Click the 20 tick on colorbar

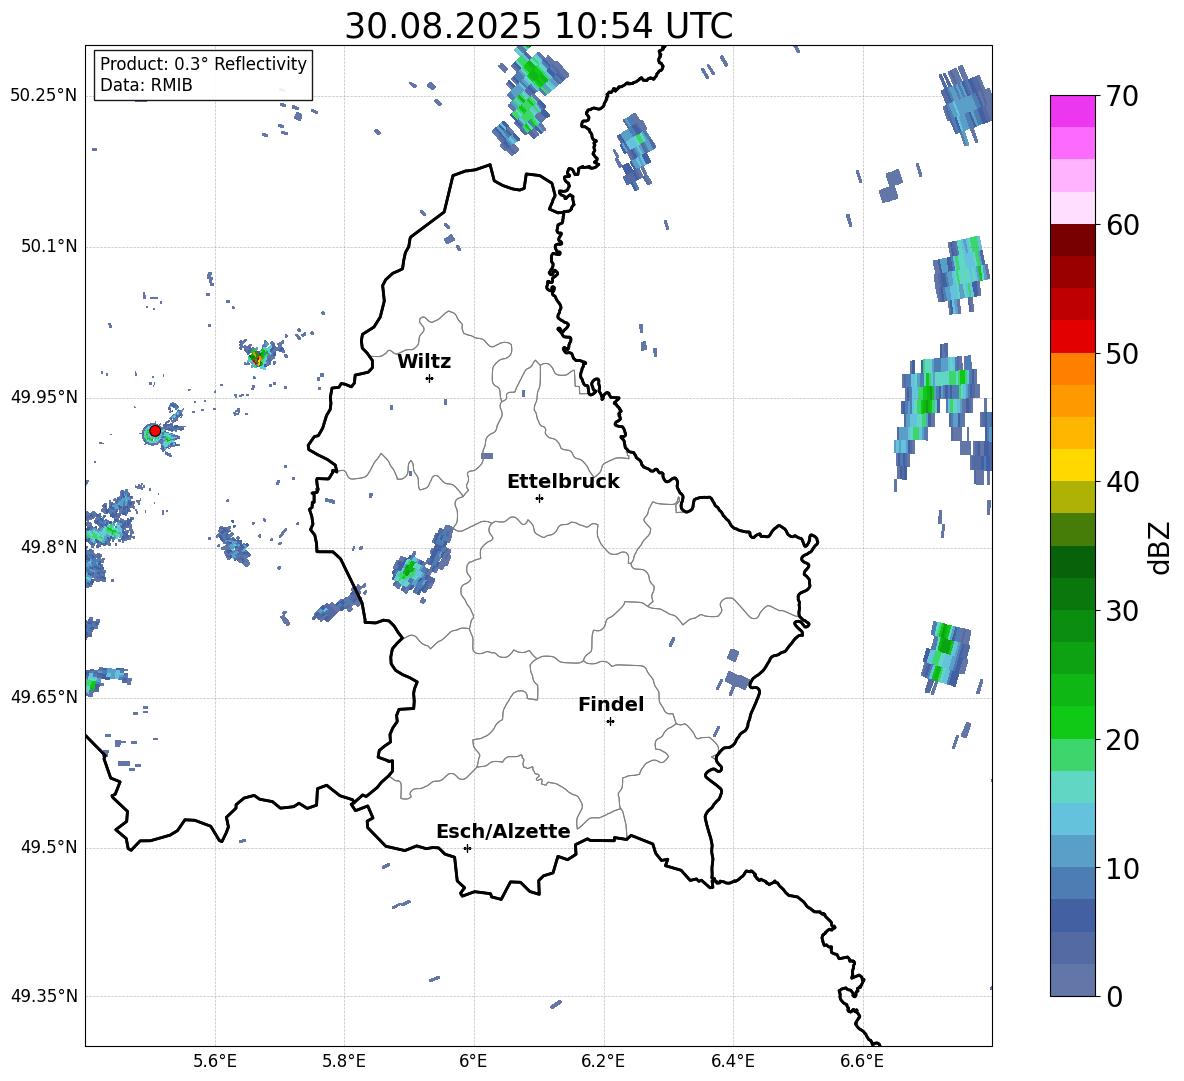[1122, 739]
